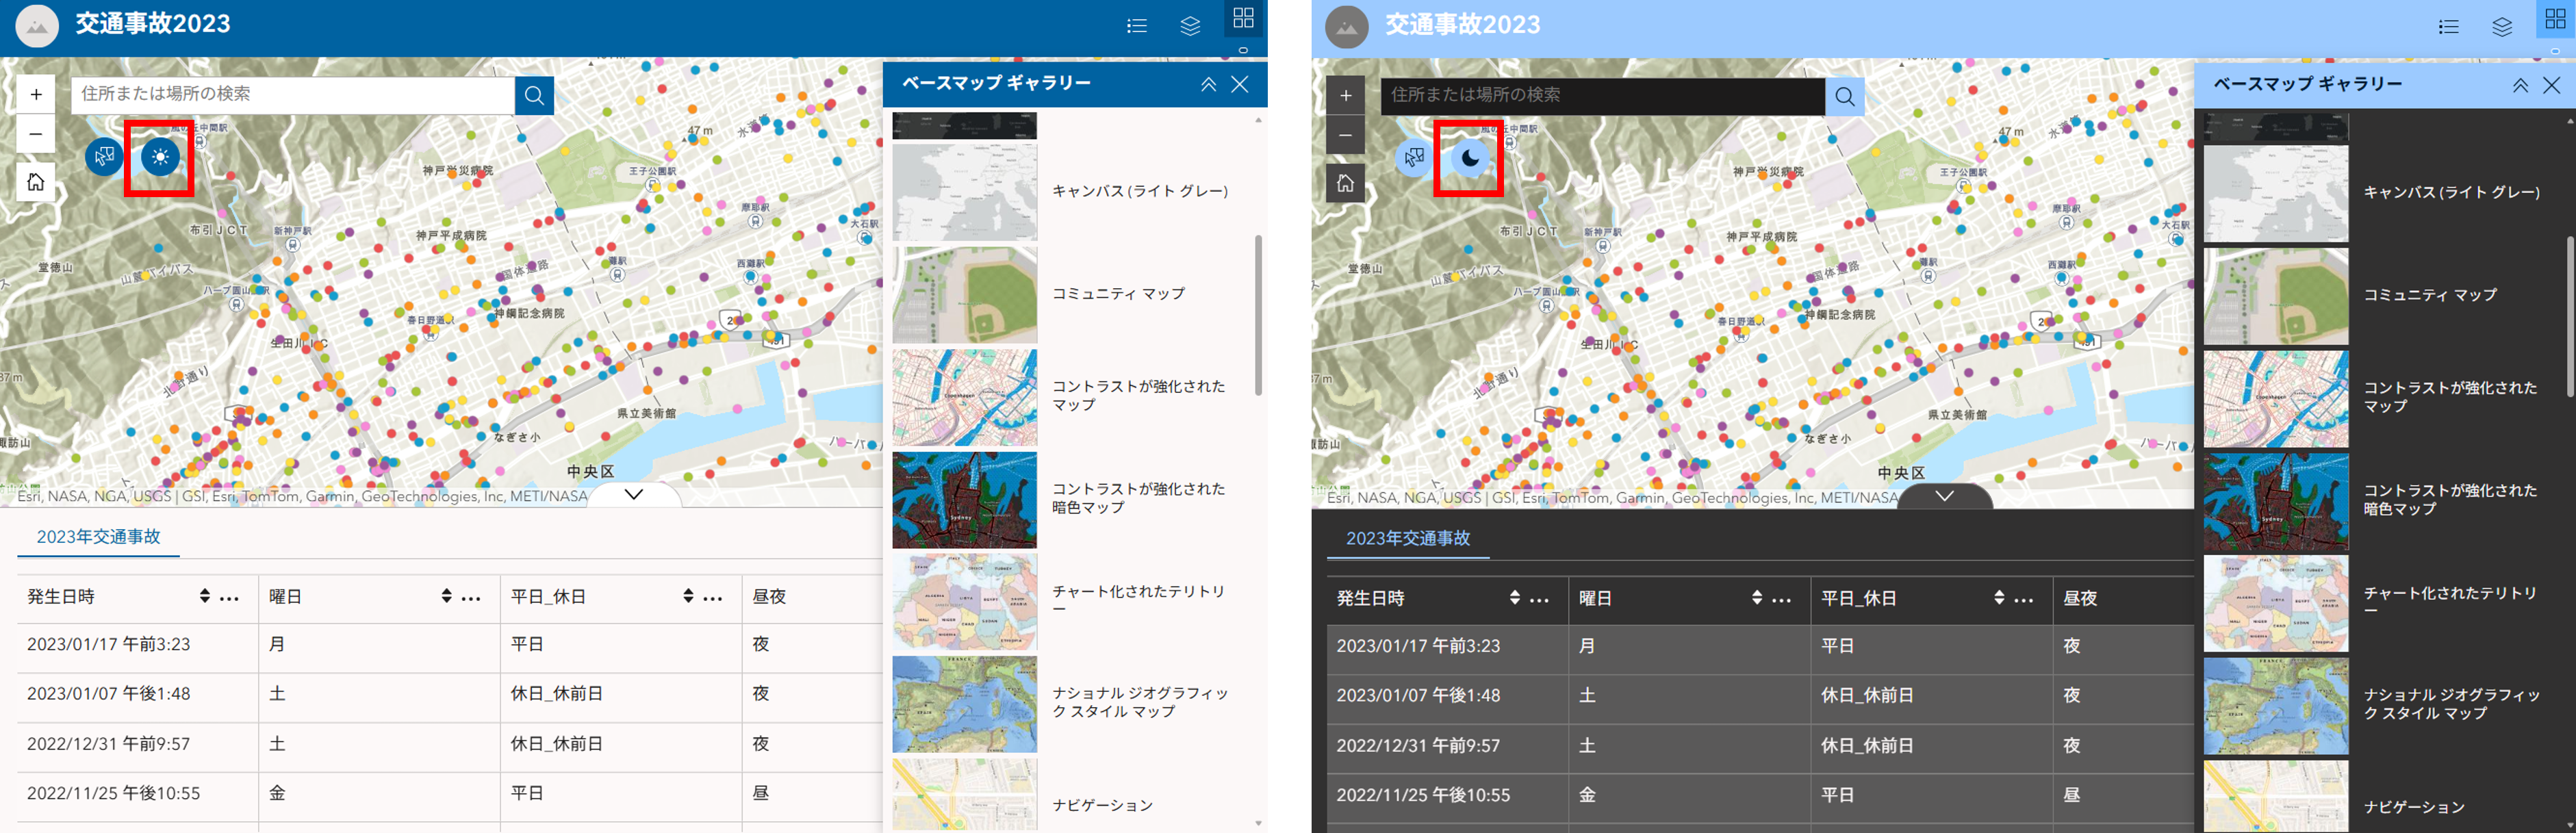The image size is (2576, 833).
Task: Click the select-features tool on light map
Action: 104,157
